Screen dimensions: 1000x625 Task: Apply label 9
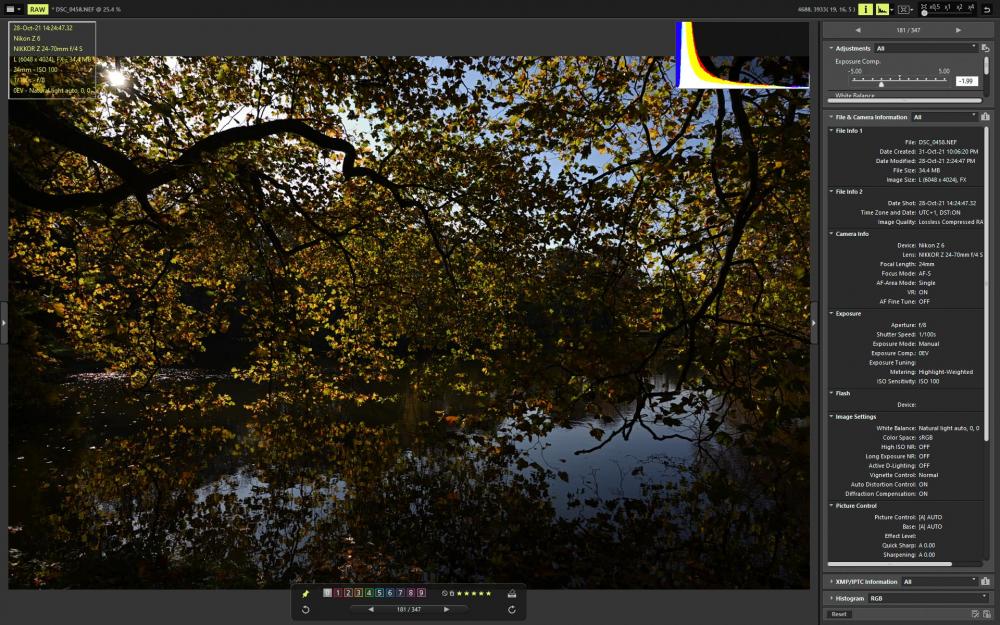(421, 593)
